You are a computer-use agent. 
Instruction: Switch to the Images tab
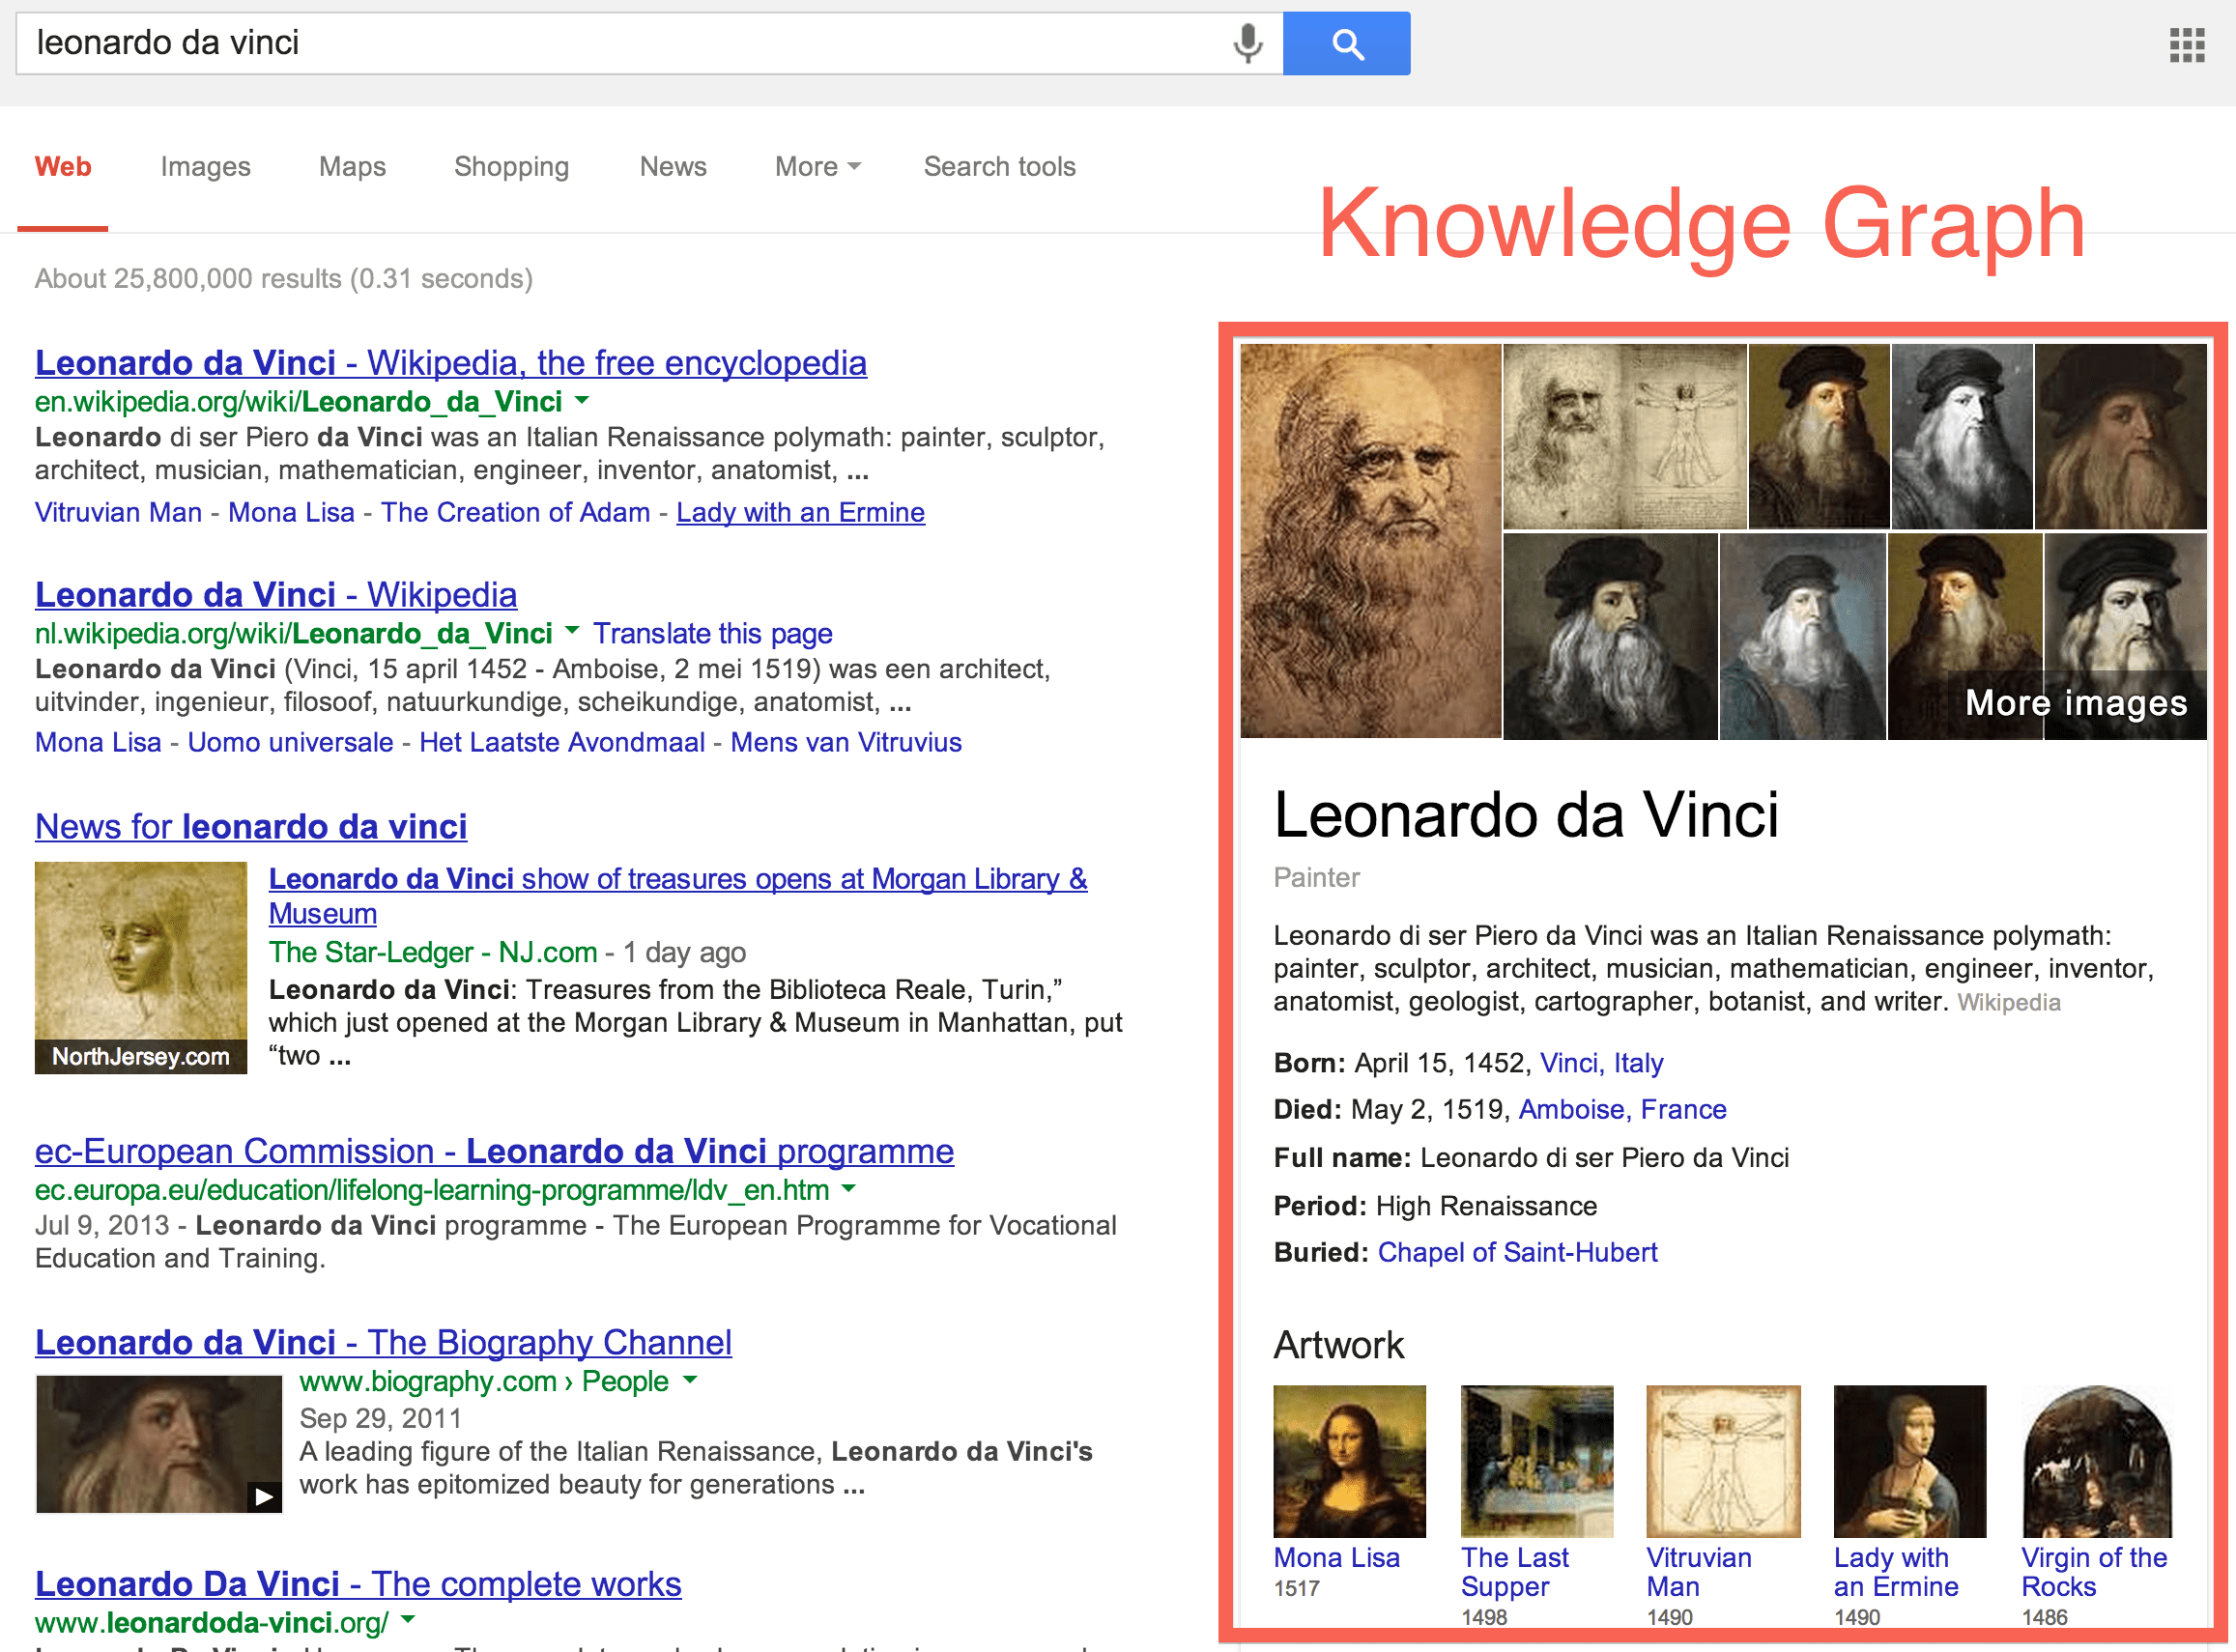pos(205,167)
